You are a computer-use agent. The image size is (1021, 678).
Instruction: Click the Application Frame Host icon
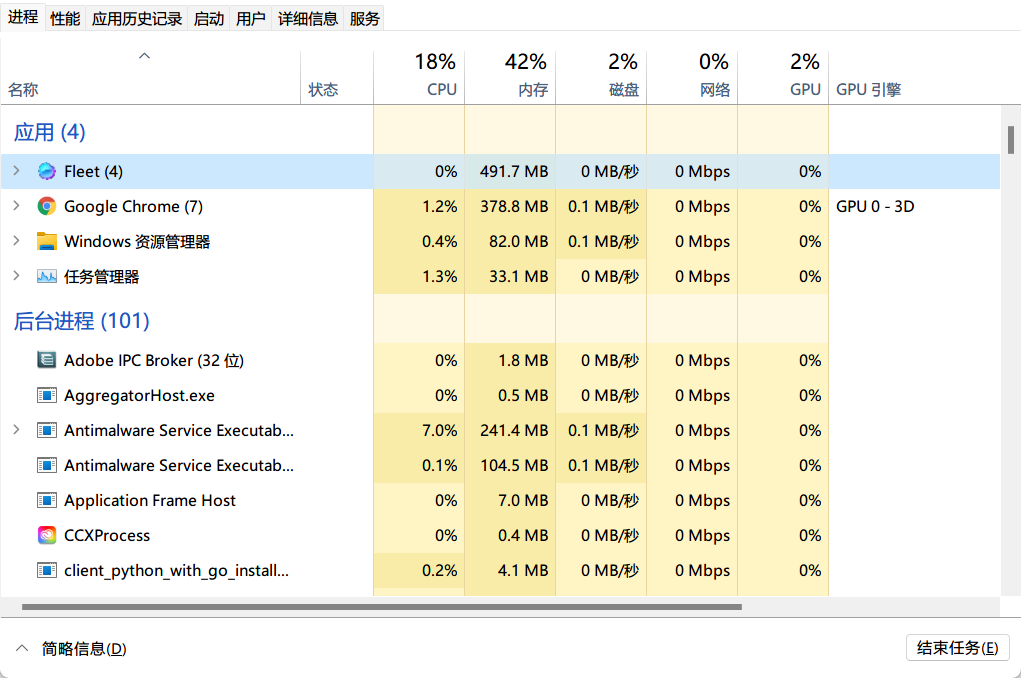pyautogui.click(x=47, y=500)
